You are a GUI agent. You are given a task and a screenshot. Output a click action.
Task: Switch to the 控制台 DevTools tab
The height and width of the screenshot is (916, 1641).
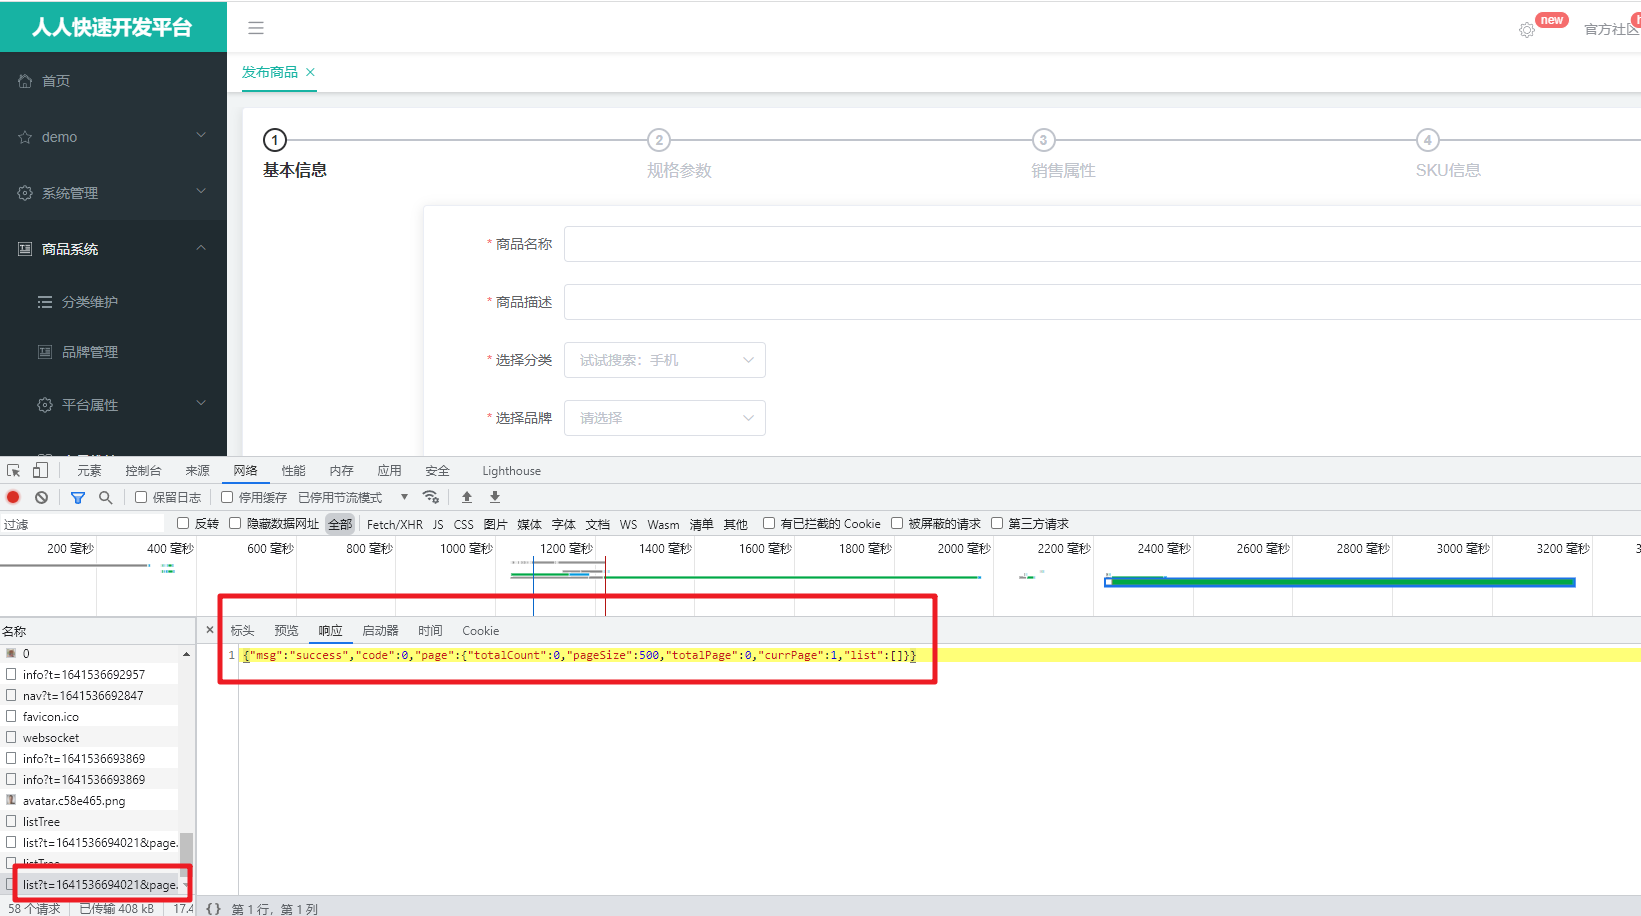(x=143, y=471)
